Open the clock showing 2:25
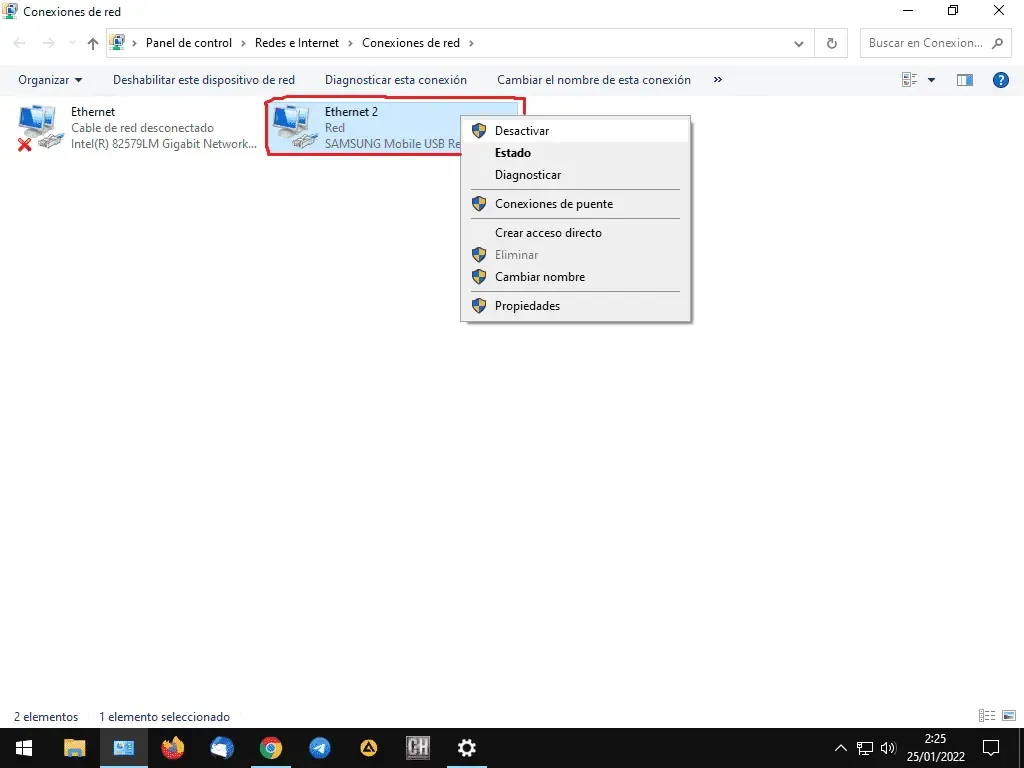This screenshot has width=1024, height=768. (935, 748)
